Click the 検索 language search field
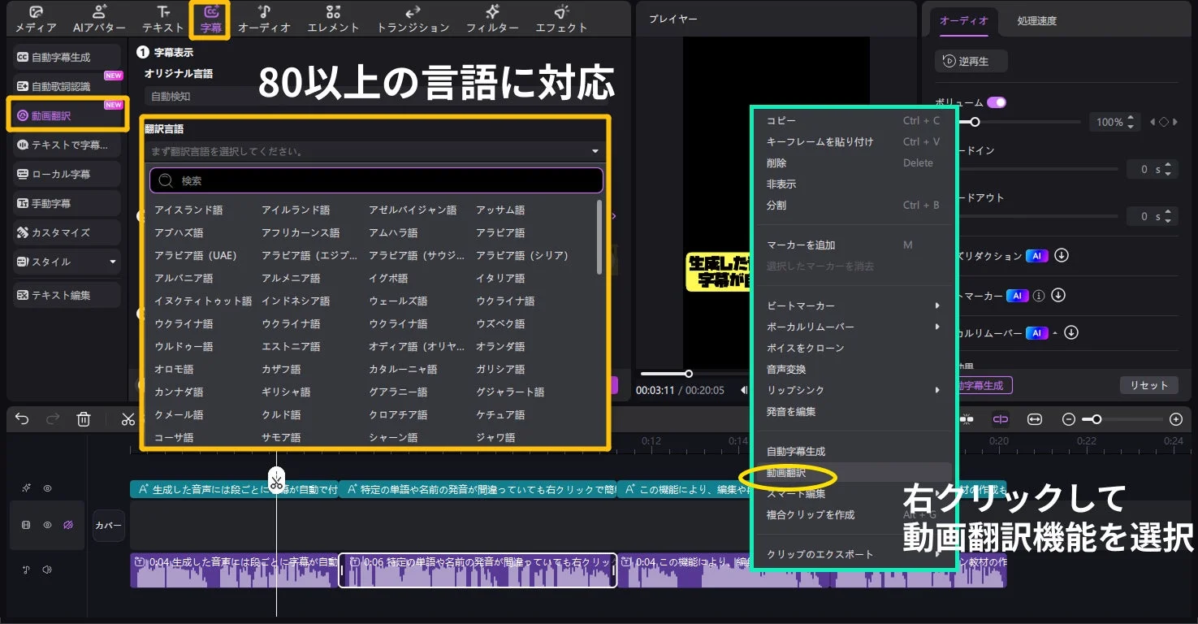Viewport: 1198px width, 624px height. tap(374, 178)
